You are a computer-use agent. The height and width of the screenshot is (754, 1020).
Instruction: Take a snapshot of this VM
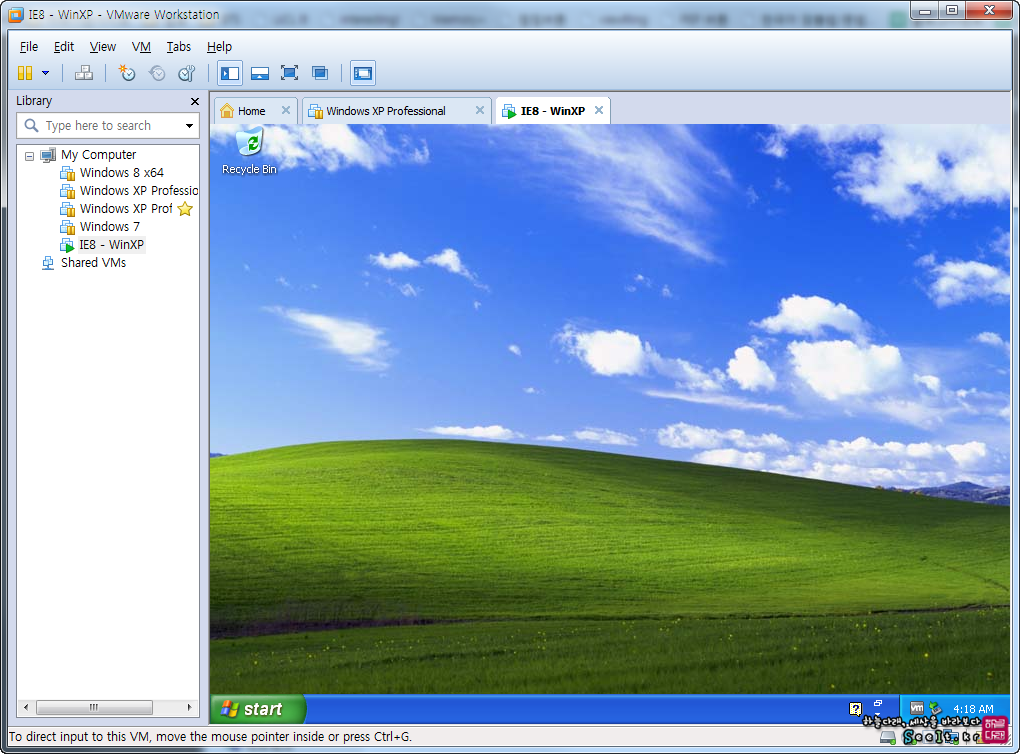coord(127,73)
